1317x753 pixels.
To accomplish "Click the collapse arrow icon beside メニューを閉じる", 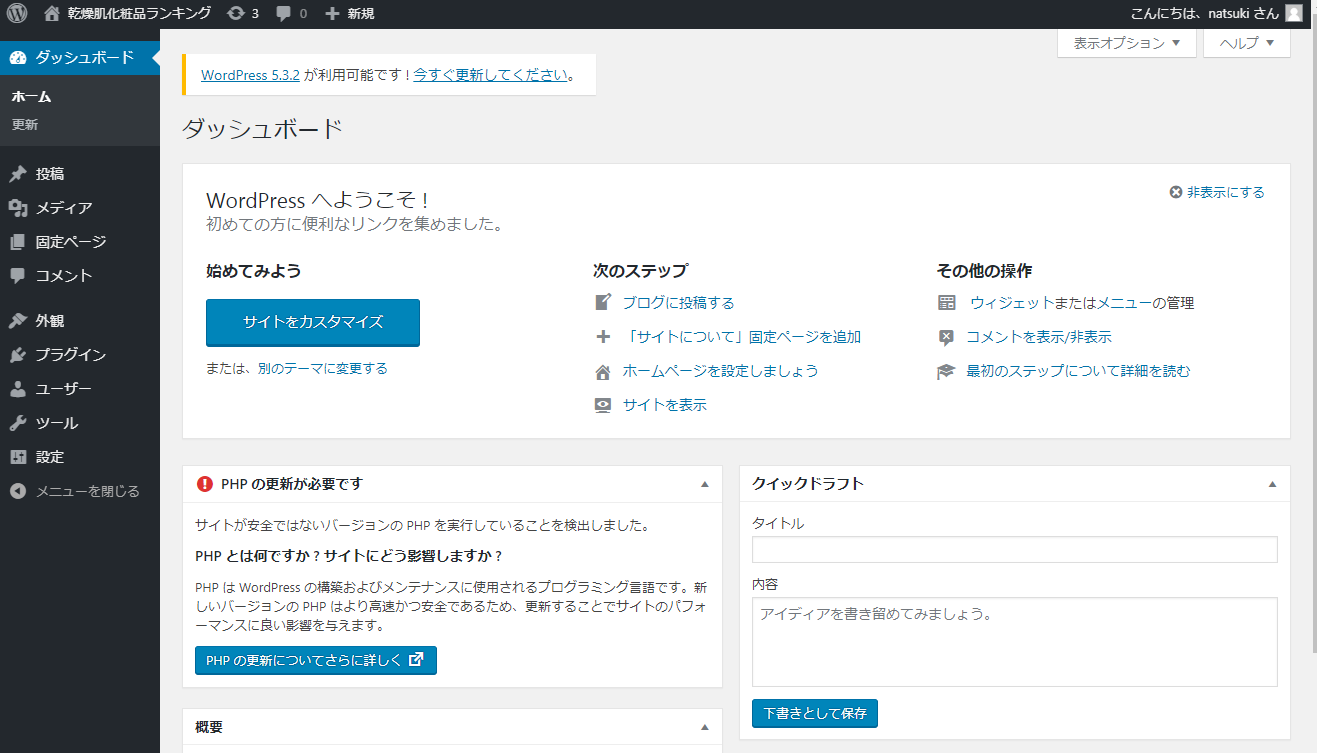I will (x=18, y=491).
